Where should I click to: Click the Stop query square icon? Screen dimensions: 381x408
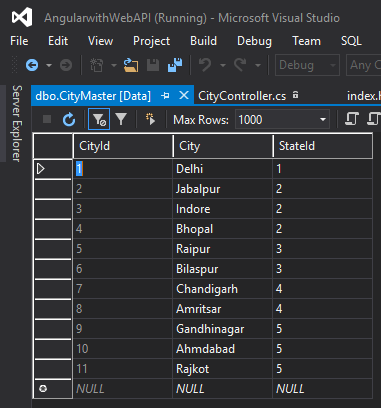[x=47, y=119]
